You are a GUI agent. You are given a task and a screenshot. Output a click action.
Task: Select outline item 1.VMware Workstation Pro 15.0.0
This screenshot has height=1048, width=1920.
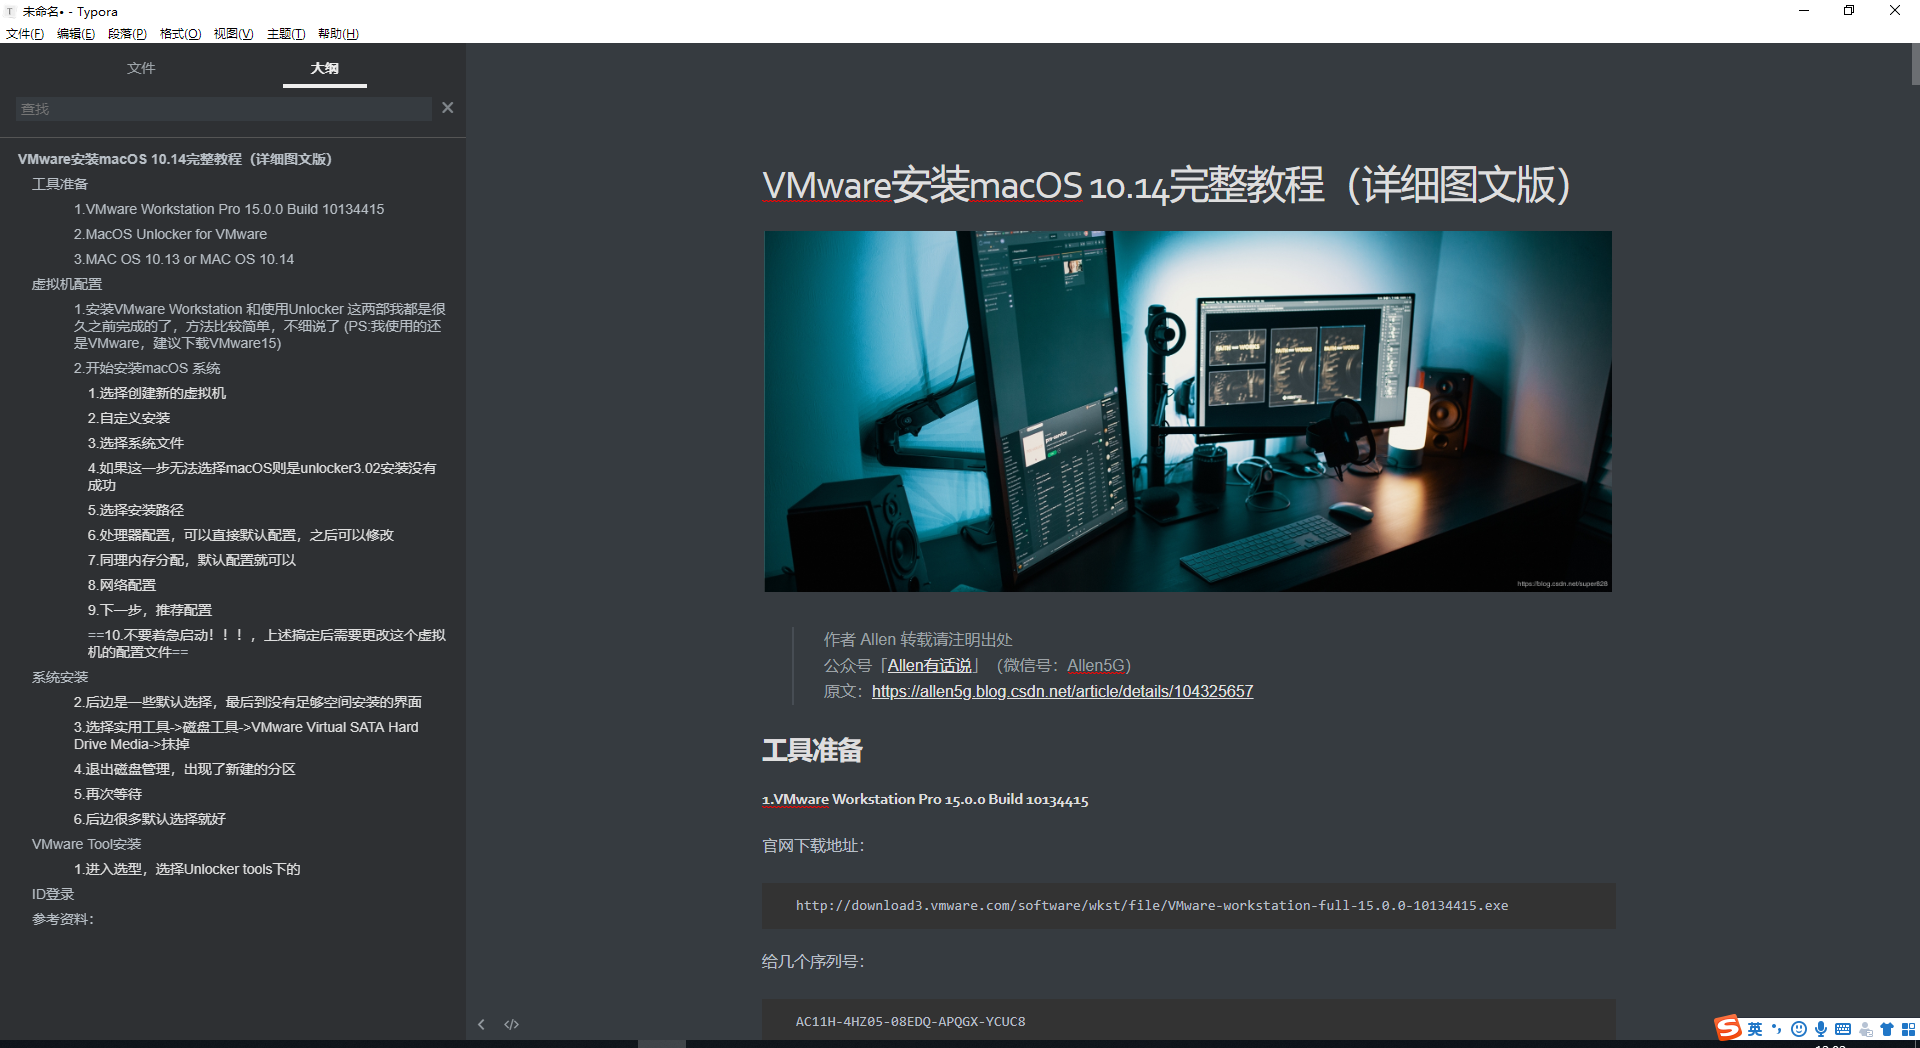(229, 209)
